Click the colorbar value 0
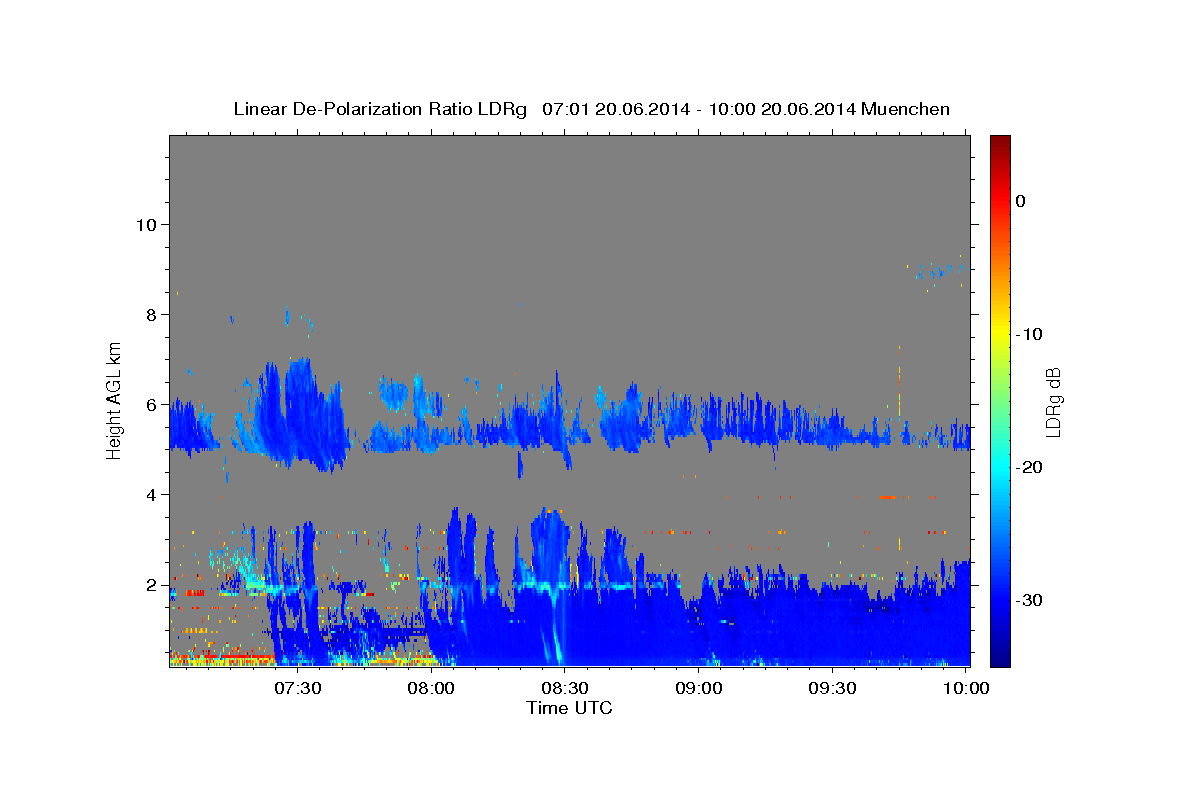Screen dimensions: 1200x800 [x=1020, y=201]
